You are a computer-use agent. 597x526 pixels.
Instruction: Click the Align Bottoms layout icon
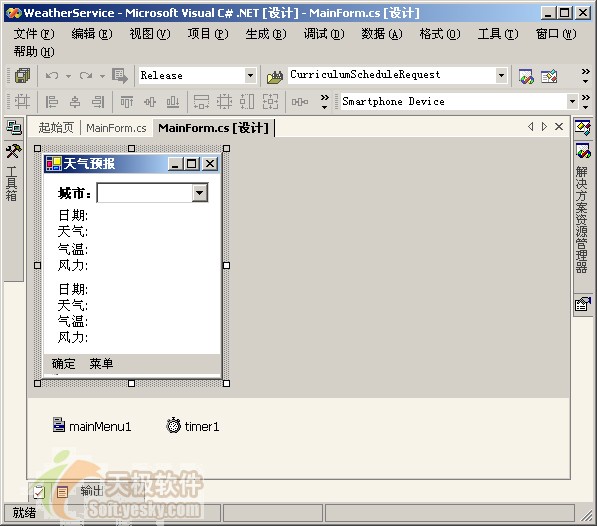172,102
